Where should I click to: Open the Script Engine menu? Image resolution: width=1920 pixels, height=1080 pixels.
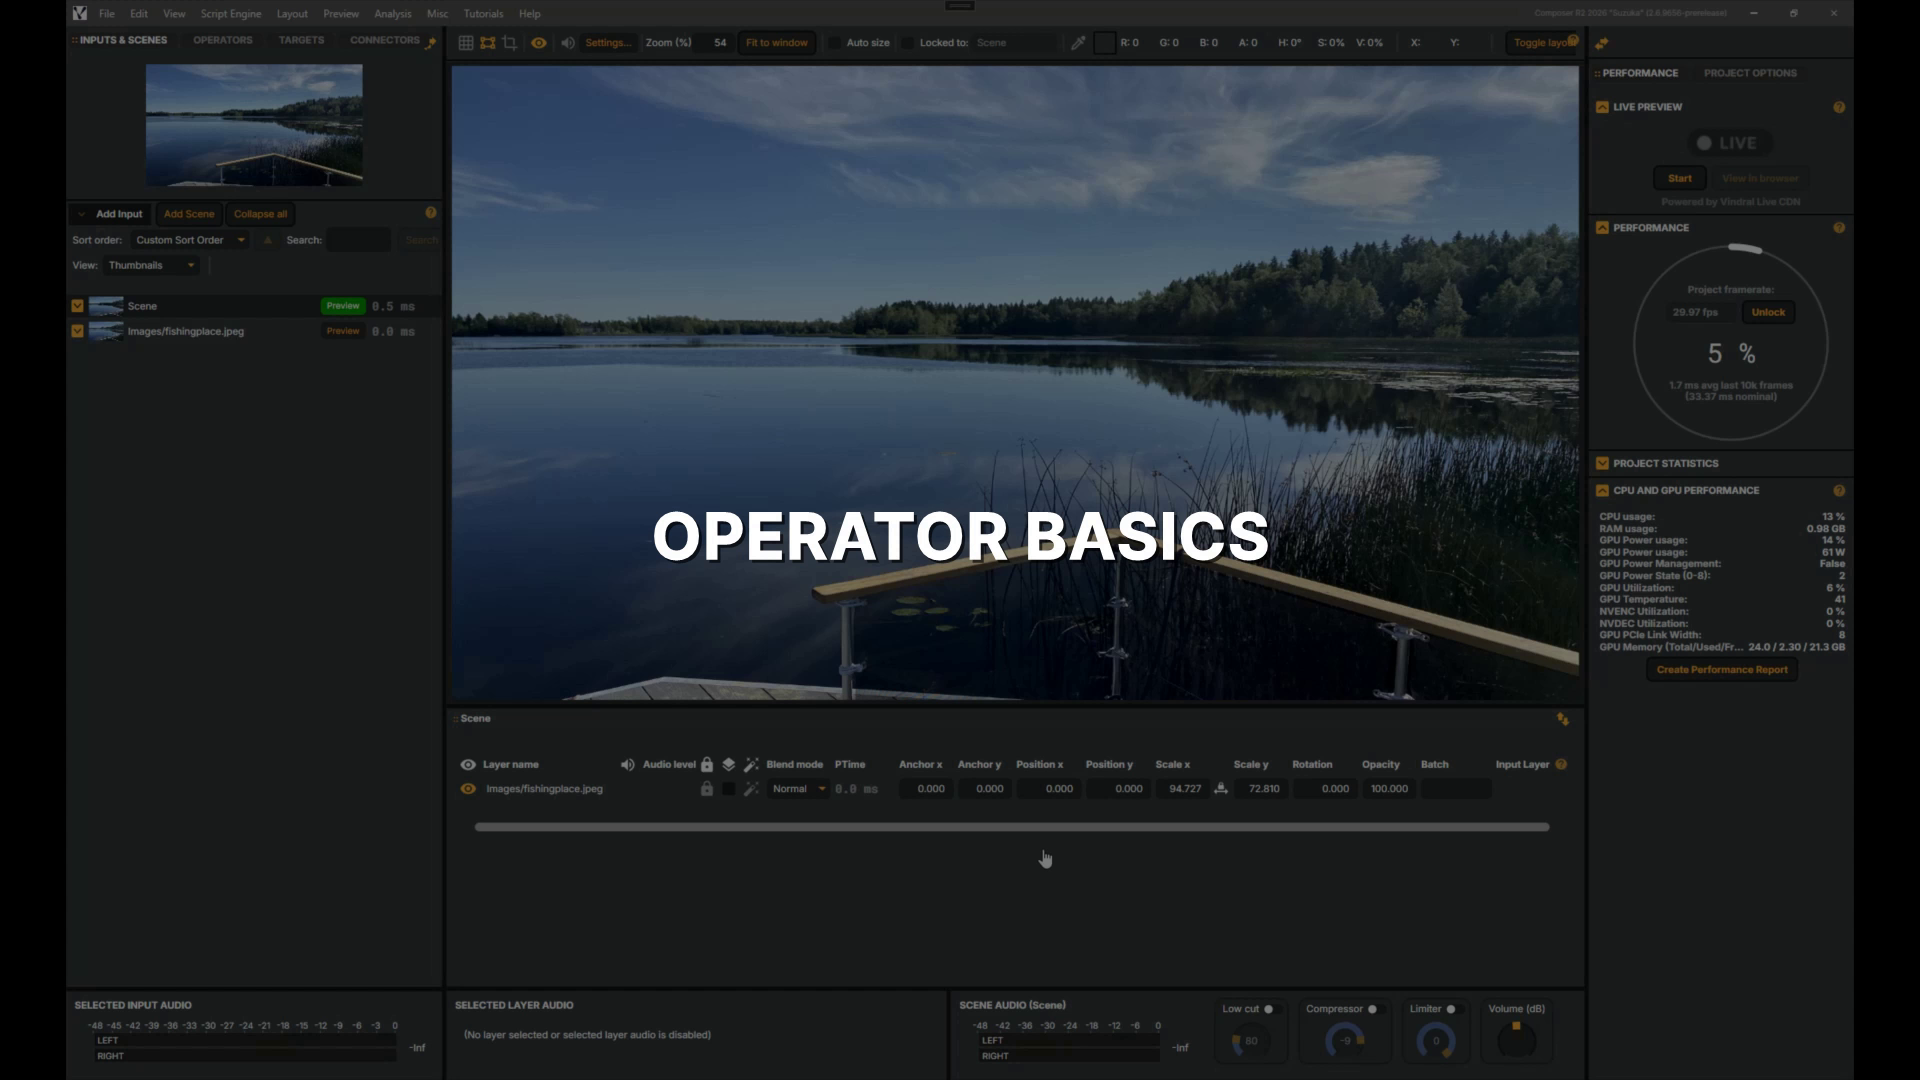[231, 14]
